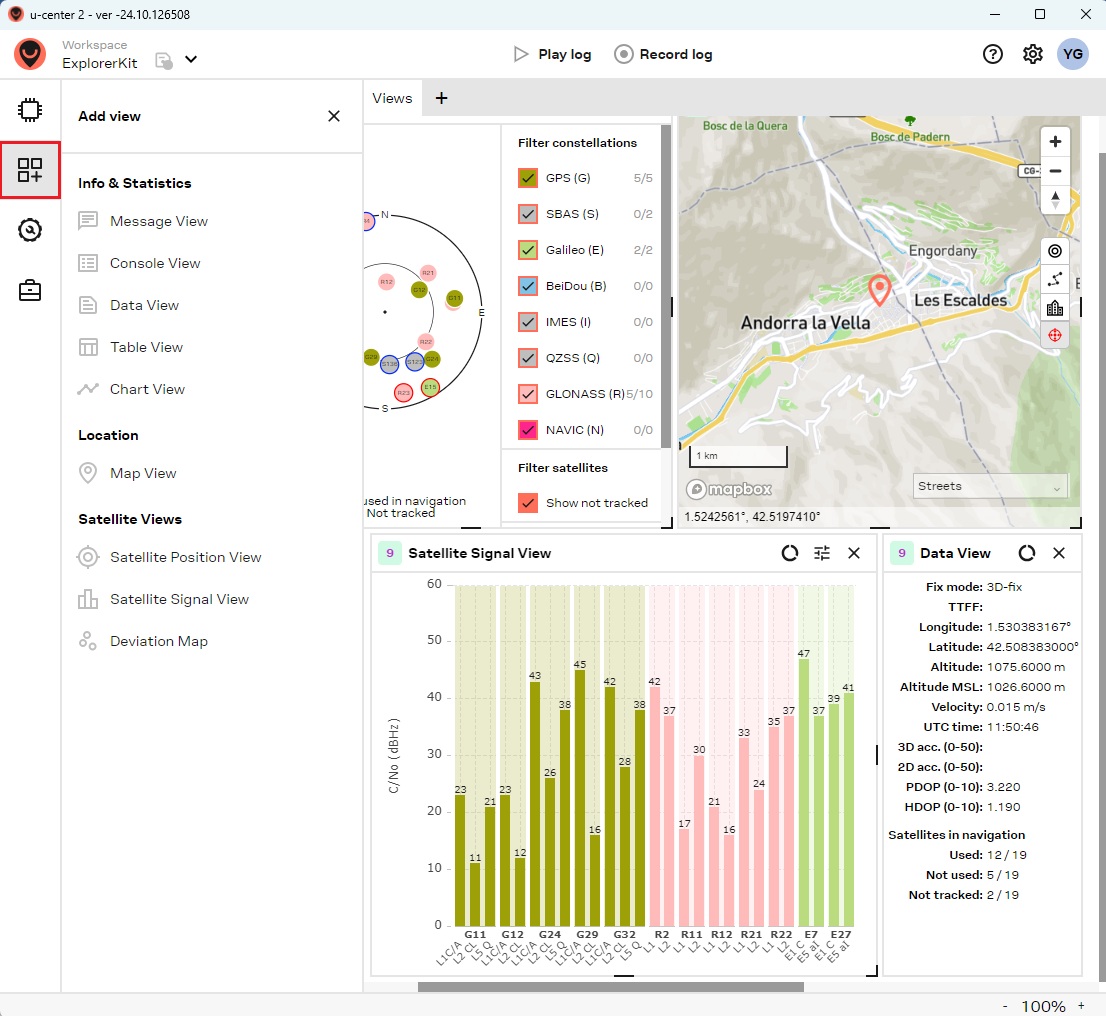The image size is (1106, 1016).
Task: Add a new tab with plus button
Action: tap(441, 98)
